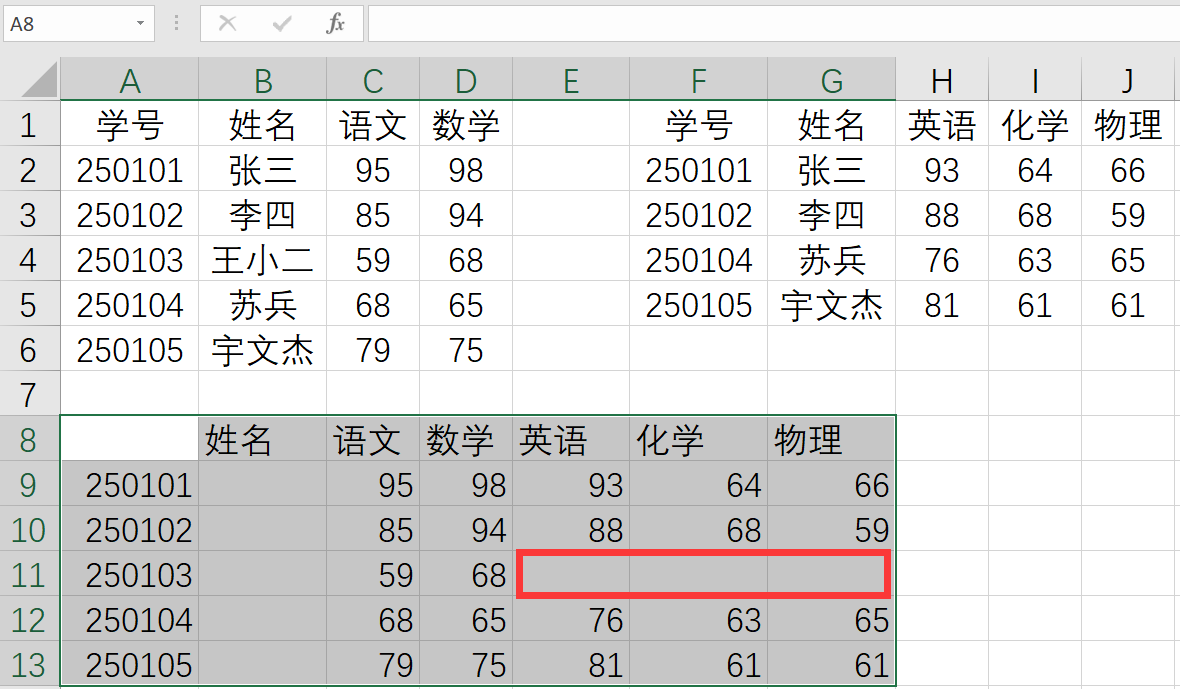Select column A header
The image size is (1180, 689).
click(x=129, y=81)
